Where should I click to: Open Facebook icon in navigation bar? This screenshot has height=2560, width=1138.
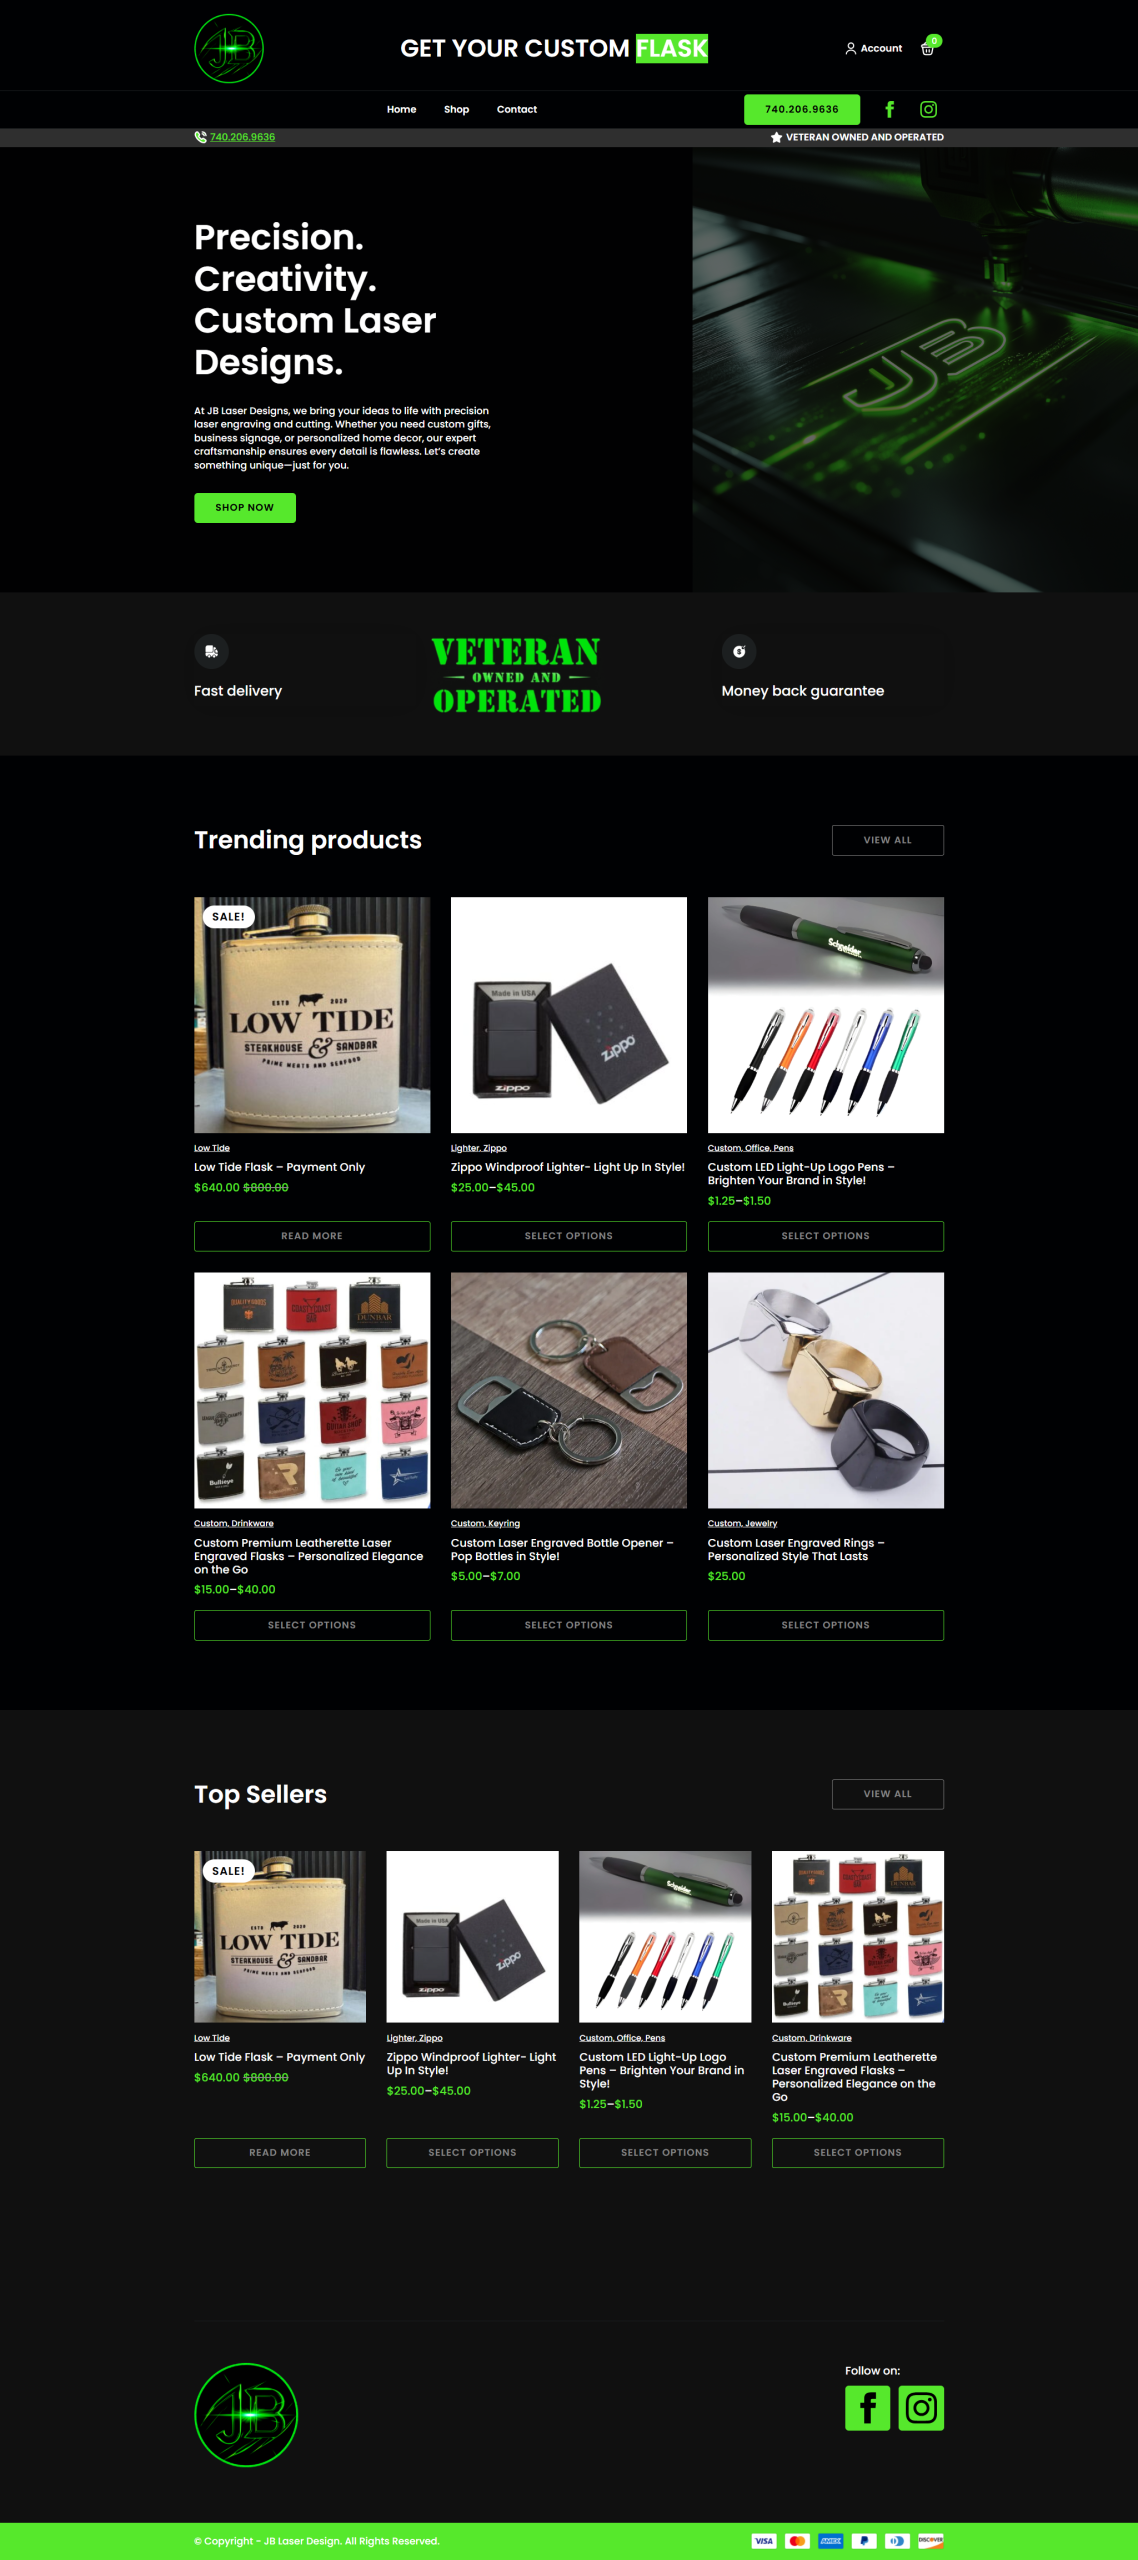point(889,109)
